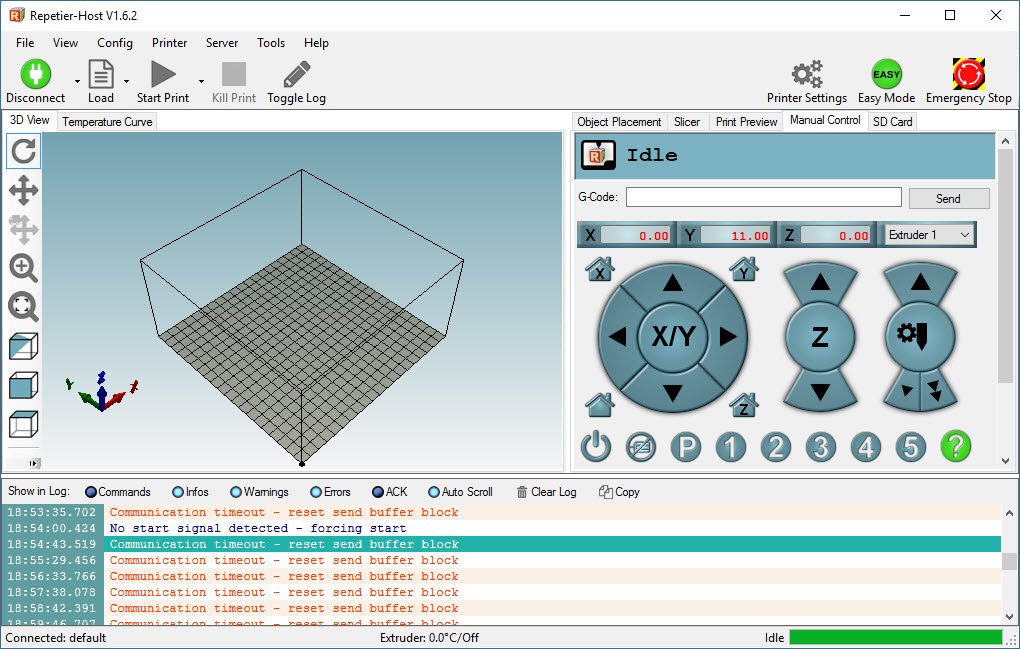Switch to front view cube icon
This screenshot has height=649, width=1020.
point(23,385)
